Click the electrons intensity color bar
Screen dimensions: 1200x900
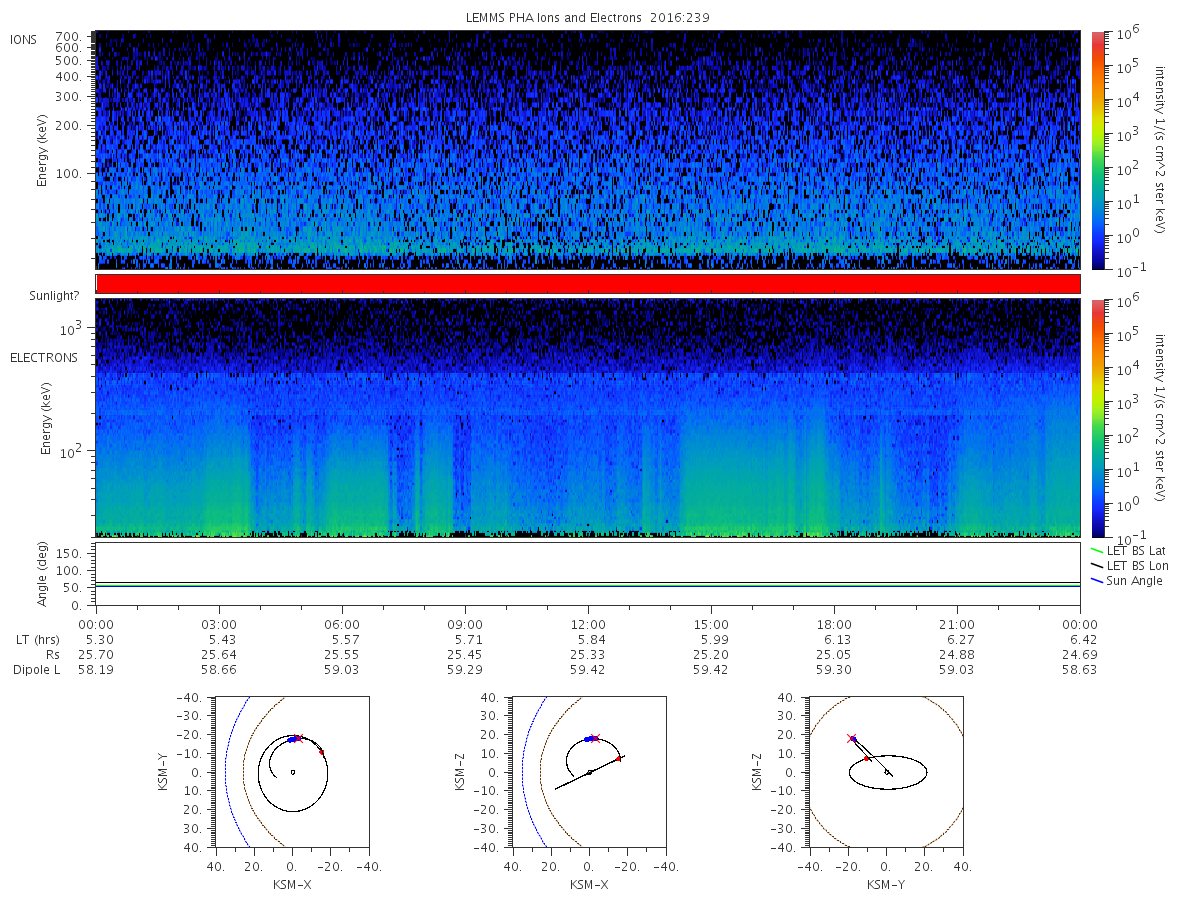click(1098, 418)
